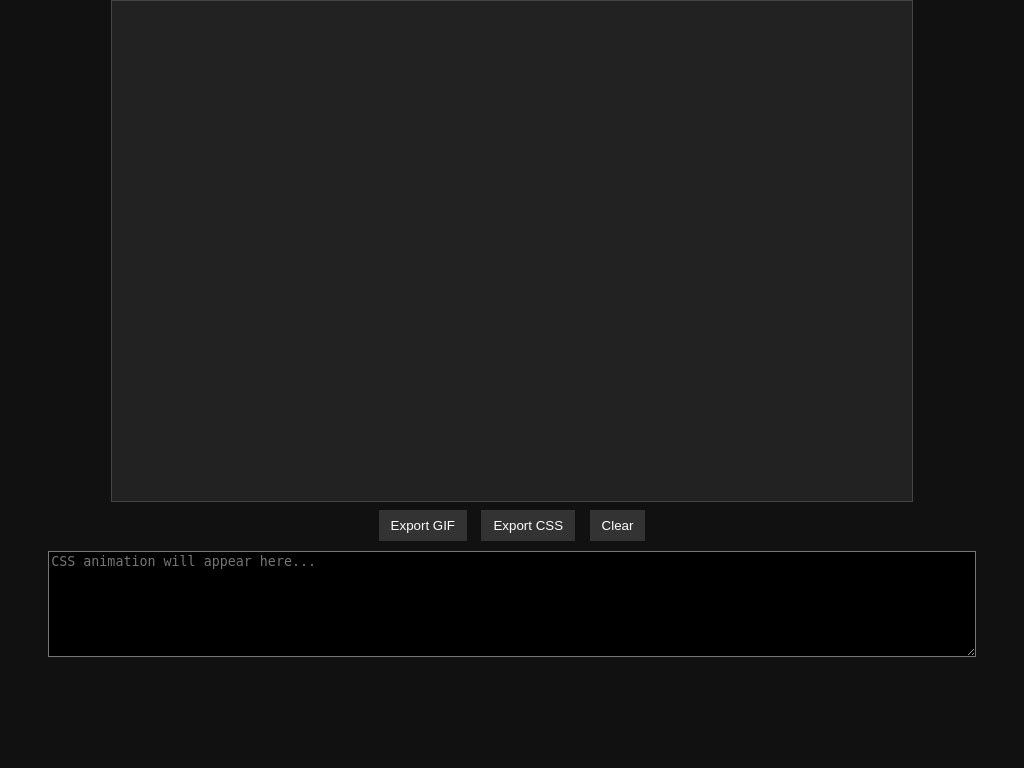Click on the animation preview canvas
1024x768 pixels.
512,250
